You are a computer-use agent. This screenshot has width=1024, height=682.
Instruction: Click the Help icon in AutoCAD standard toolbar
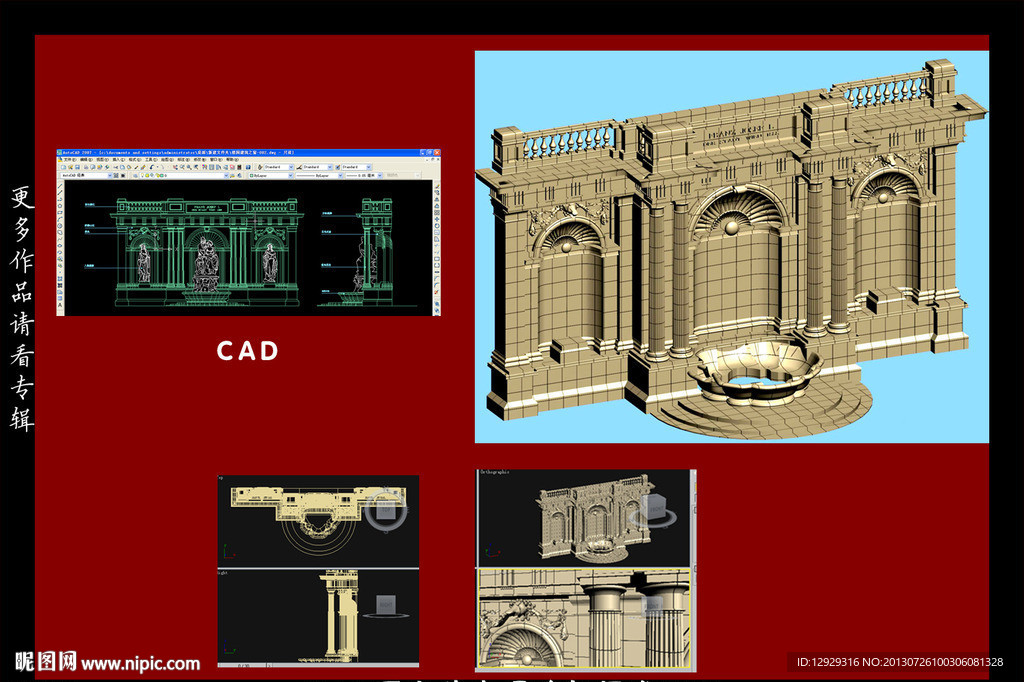(x=248, y=167)
